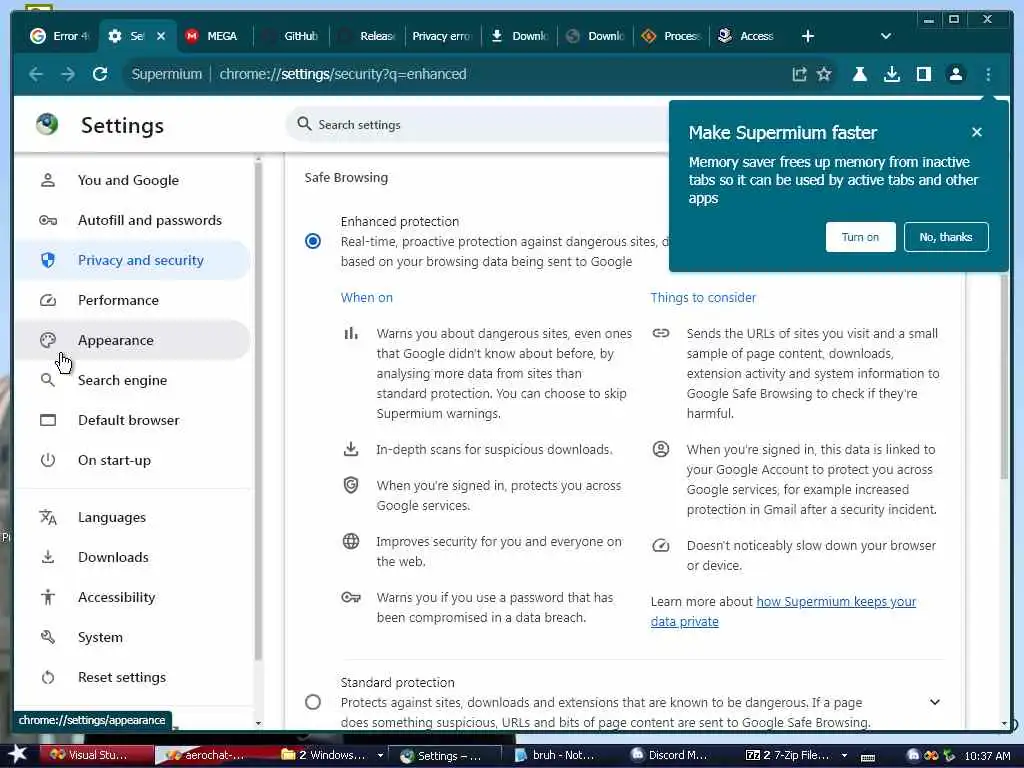Image resolution: width=1024 pixels, height=768 pixels.
Task: Close the Make Supermium faster popup
Action: [x=976, y=133]
